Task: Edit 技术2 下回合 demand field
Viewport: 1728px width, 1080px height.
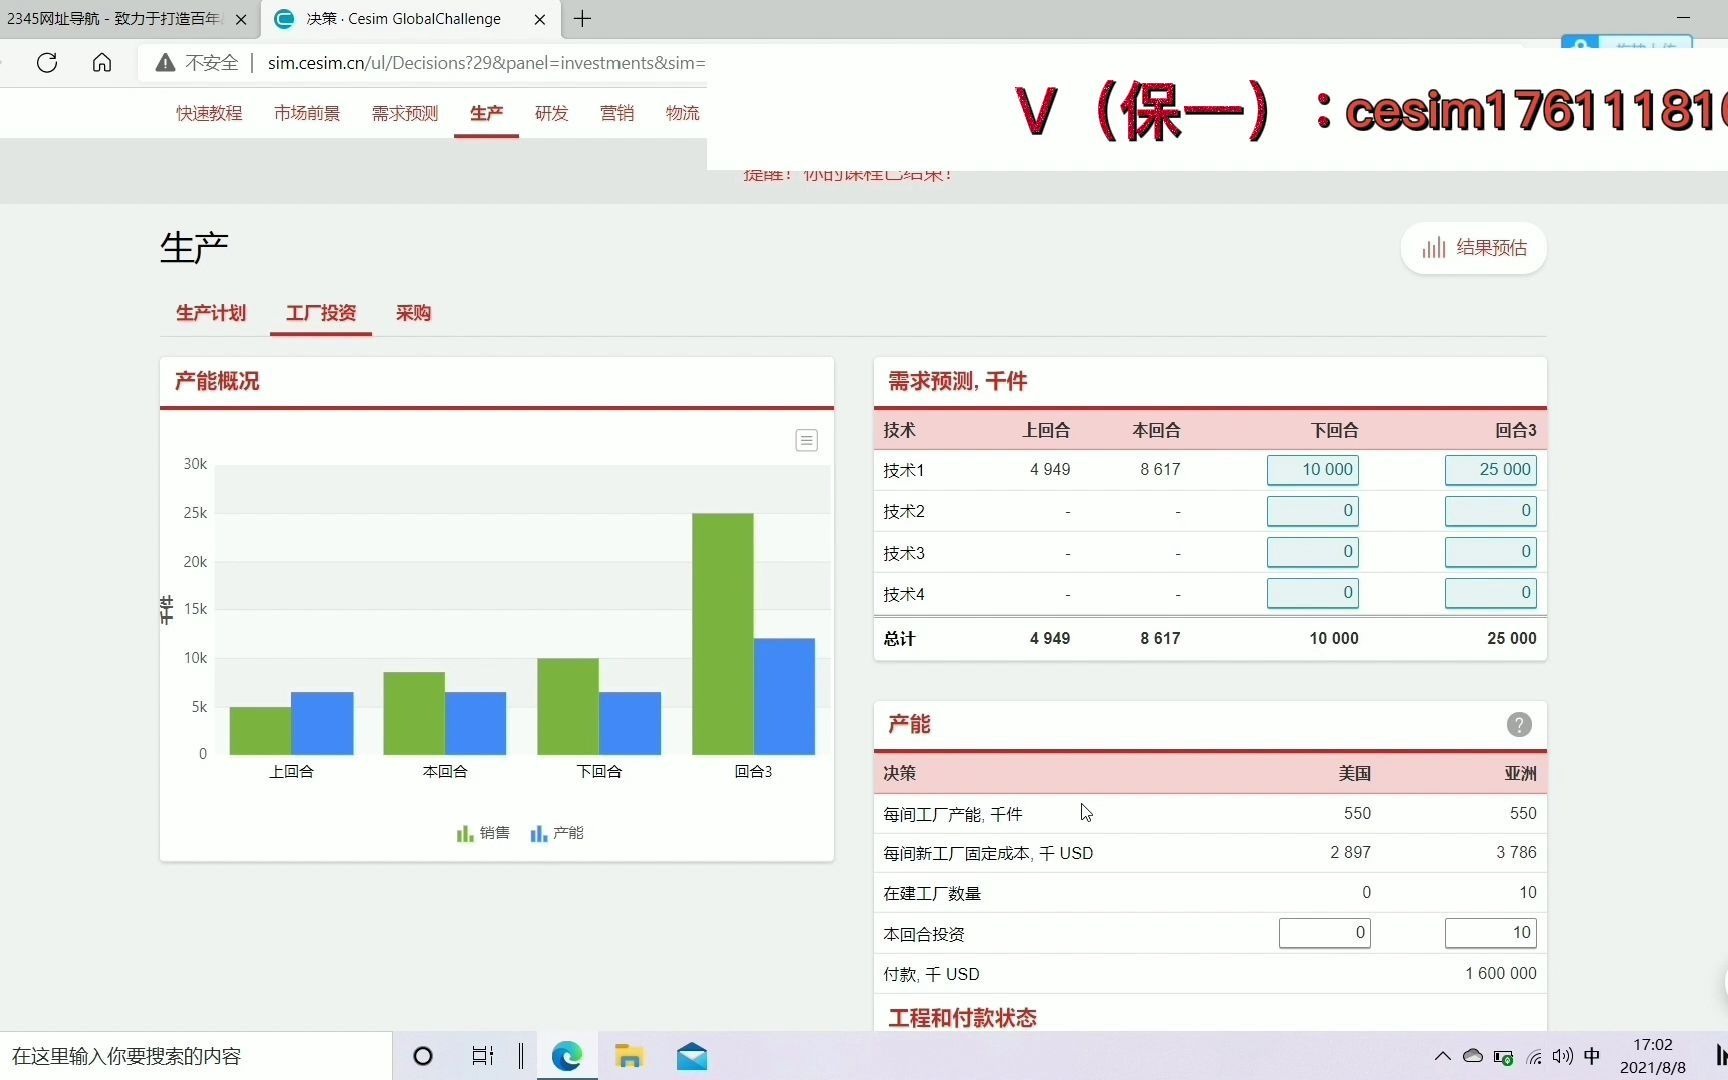Action: coord(1312,511)
